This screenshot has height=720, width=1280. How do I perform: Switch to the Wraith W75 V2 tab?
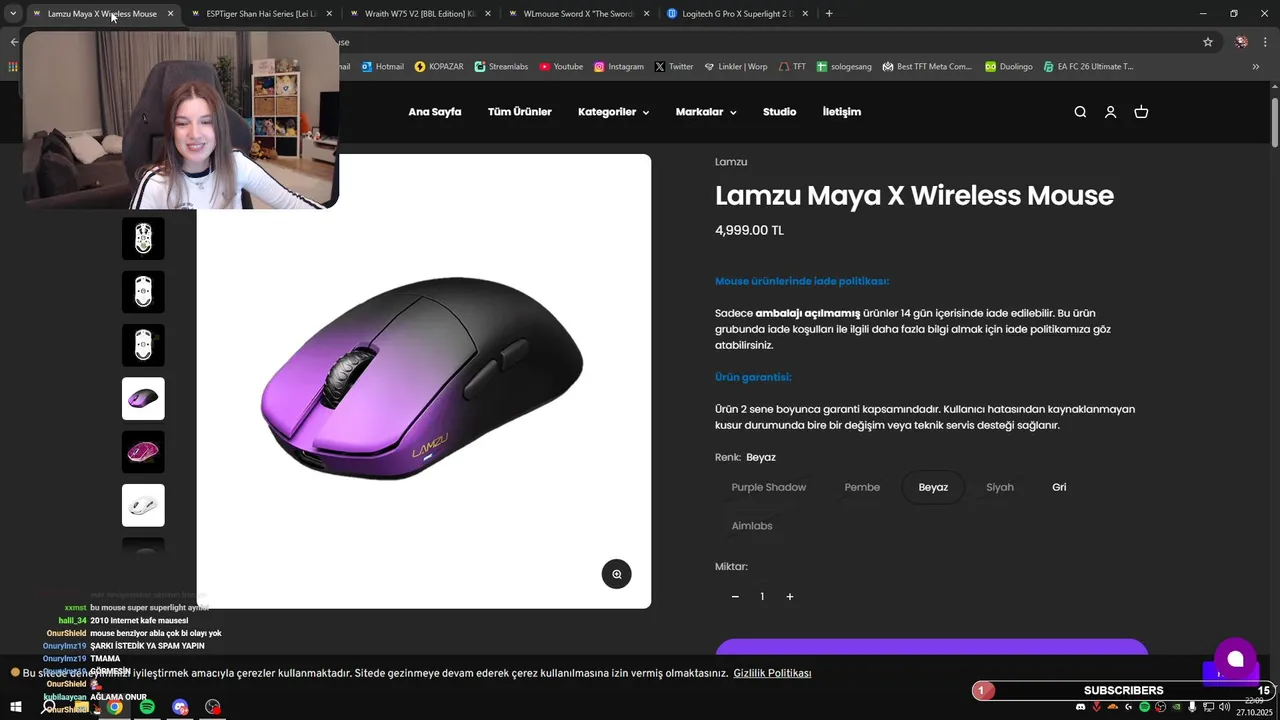[417, 14]
